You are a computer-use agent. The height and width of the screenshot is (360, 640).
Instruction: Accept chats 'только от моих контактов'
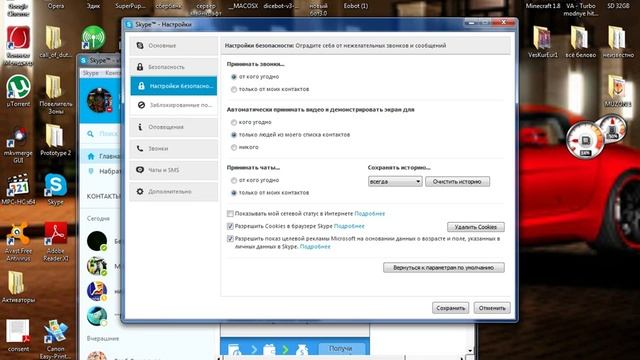click(x=234, y=193)
